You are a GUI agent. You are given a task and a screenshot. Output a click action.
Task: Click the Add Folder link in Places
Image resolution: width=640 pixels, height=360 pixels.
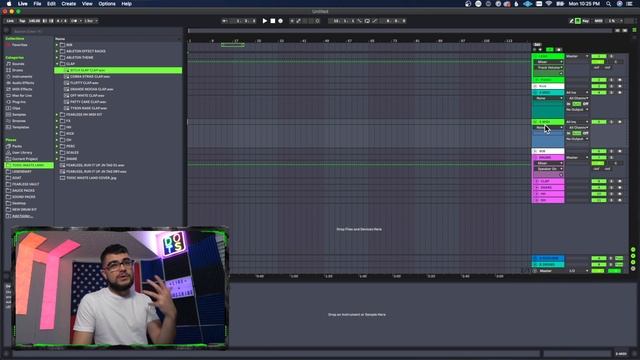(22, 216)
